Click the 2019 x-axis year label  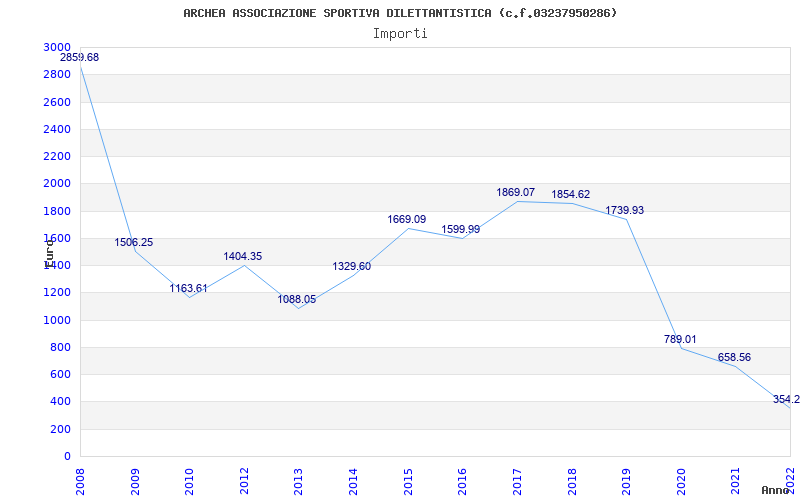[626, 481]
